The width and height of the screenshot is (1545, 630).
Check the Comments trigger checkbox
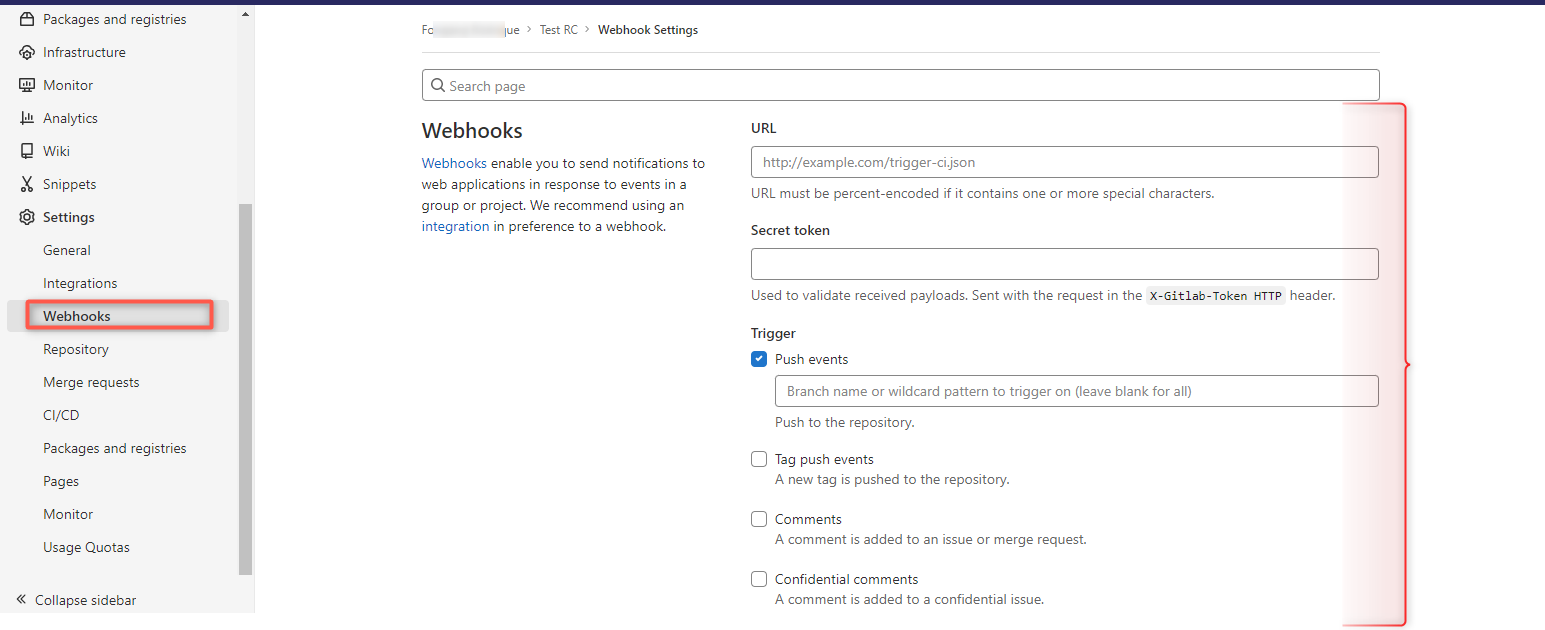[759, 519]
